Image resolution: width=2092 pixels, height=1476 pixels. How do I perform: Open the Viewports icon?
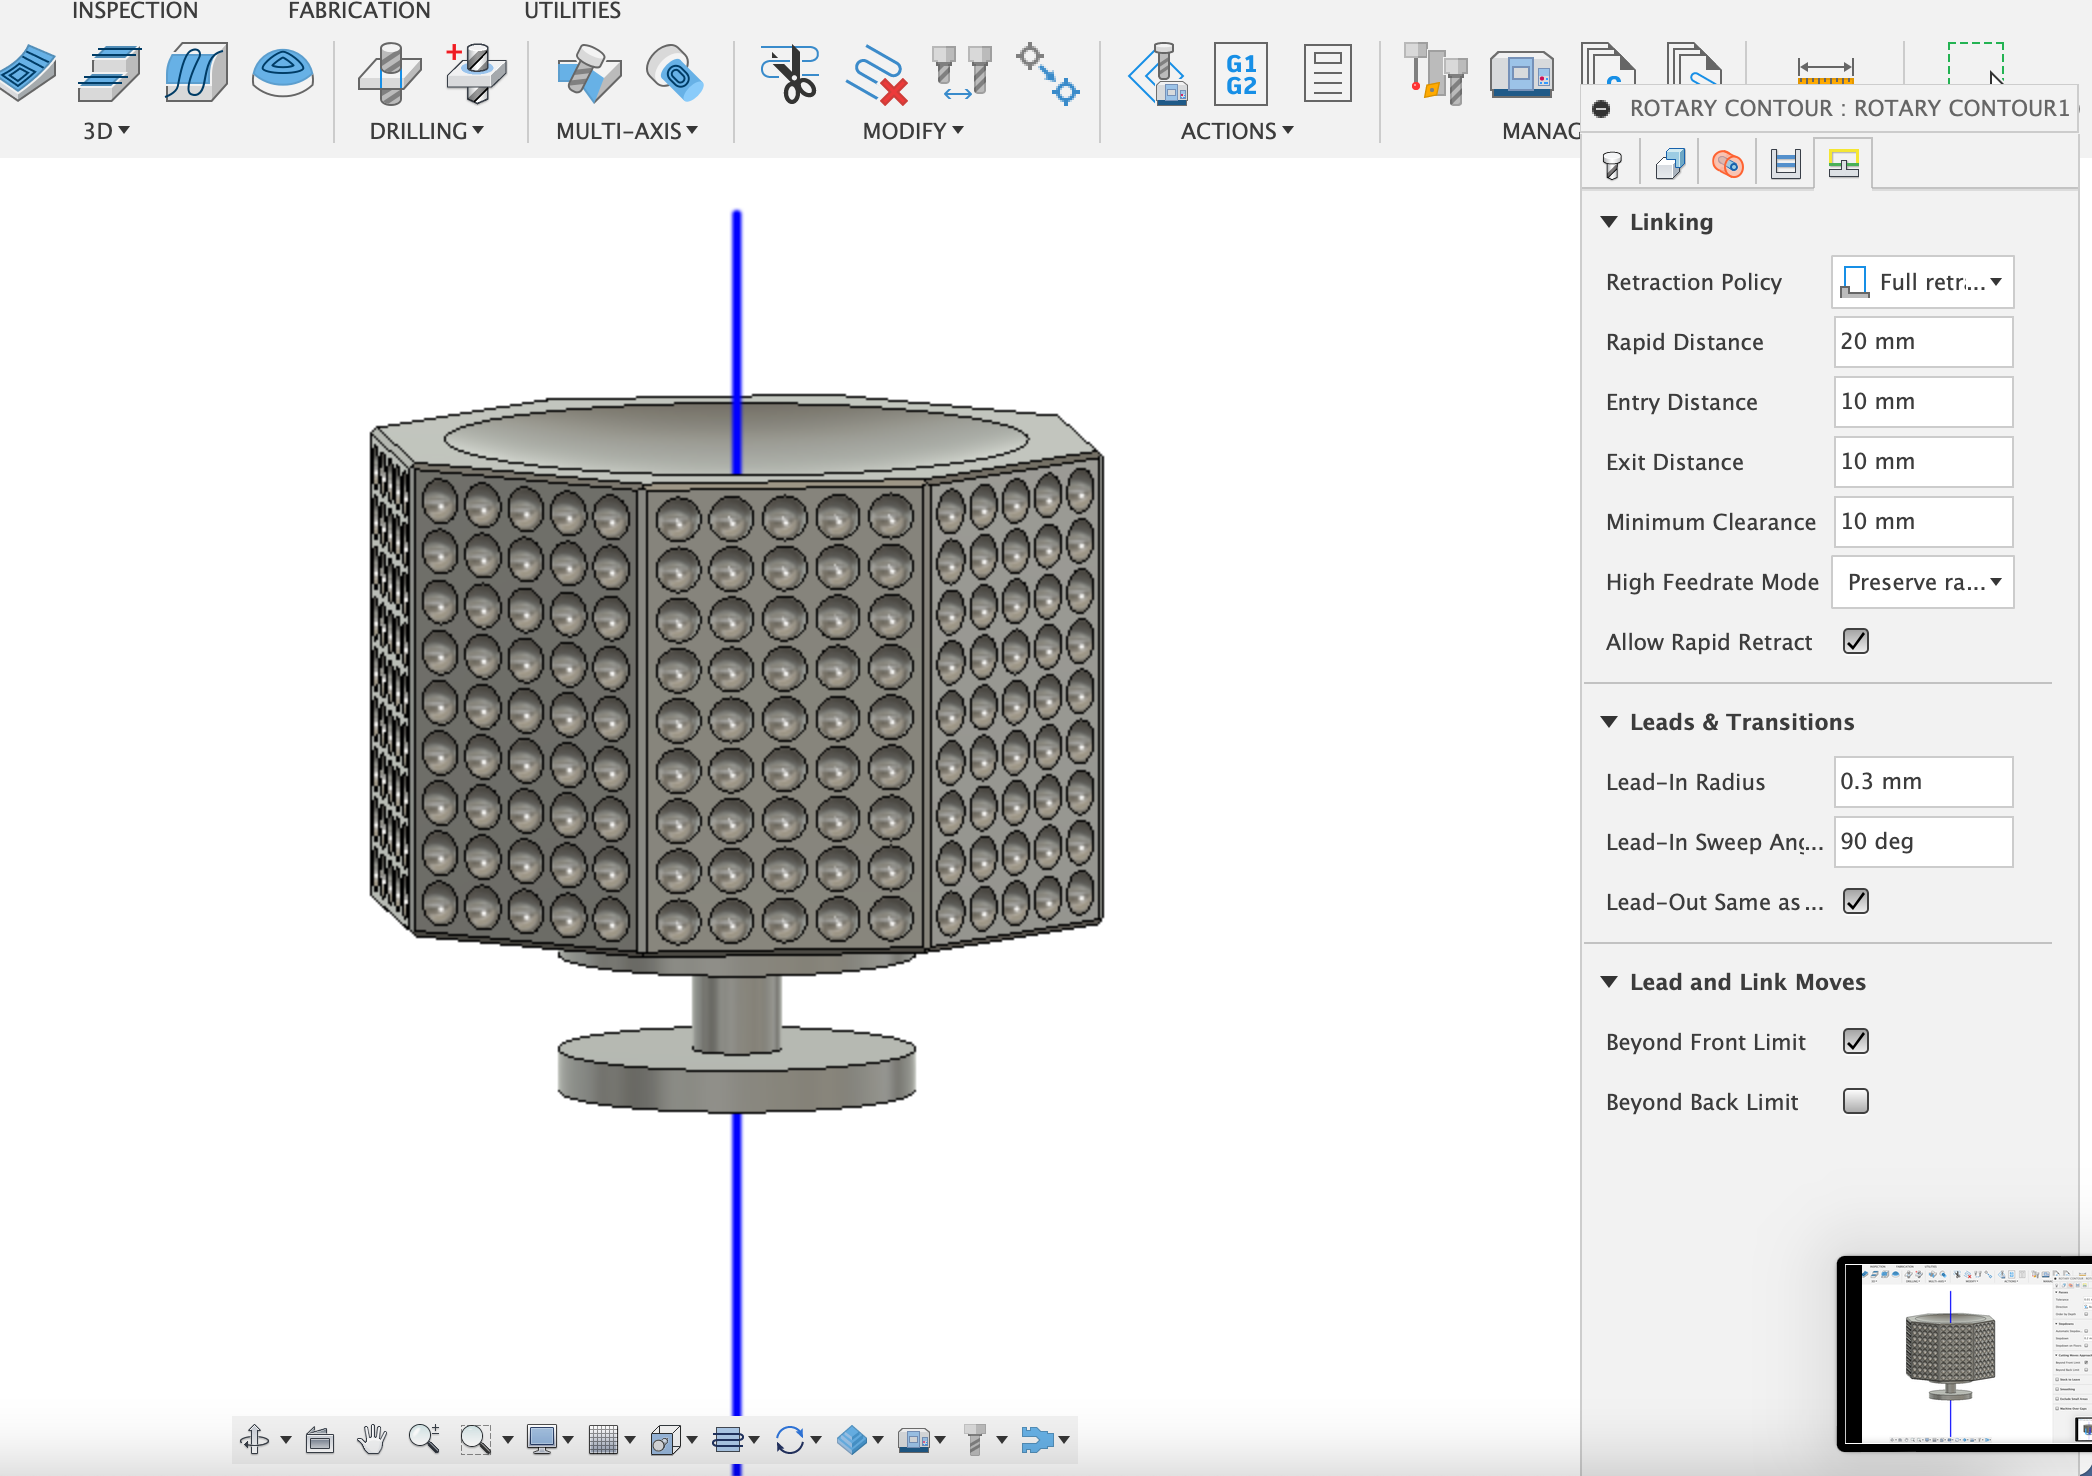click(666, 1439)
